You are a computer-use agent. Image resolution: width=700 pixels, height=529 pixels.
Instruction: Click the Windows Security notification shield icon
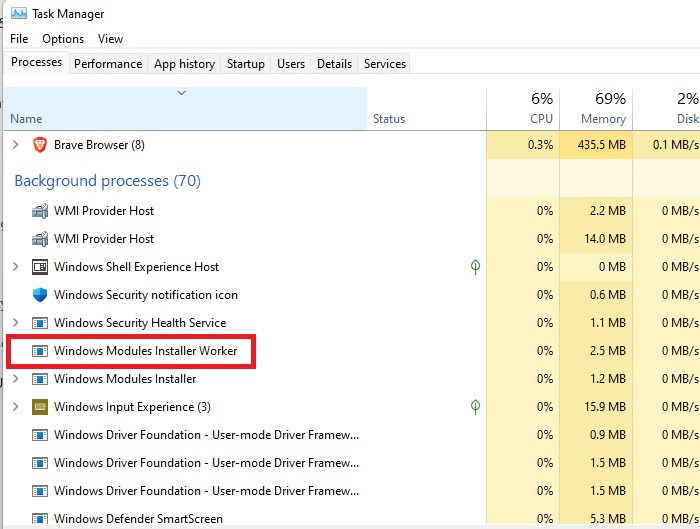click(40, 295)
